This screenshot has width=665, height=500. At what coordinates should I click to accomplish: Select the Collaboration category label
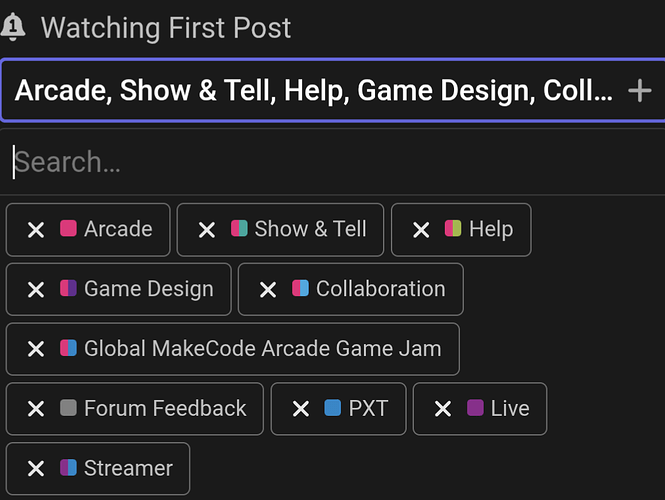380,289
